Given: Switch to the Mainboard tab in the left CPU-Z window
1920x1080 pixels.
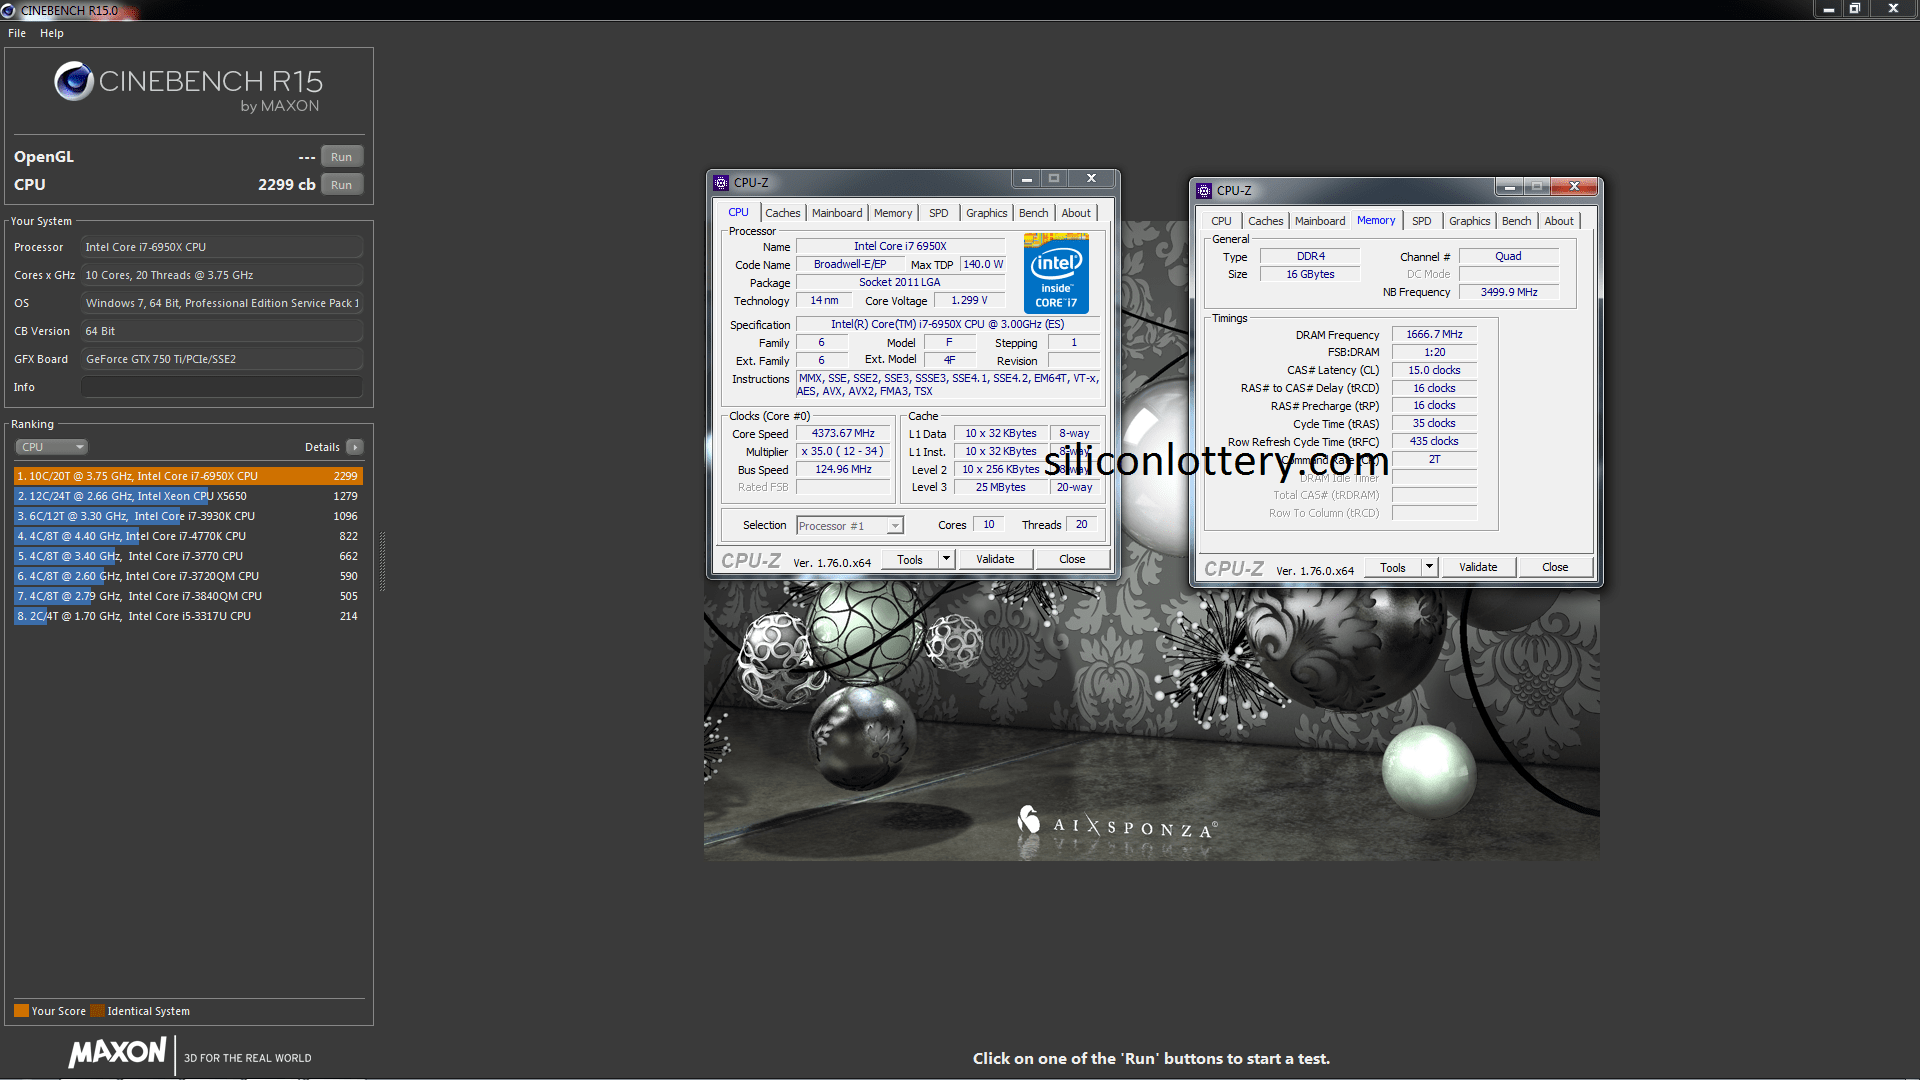Looking at the screenshot, I should point(836,213).
